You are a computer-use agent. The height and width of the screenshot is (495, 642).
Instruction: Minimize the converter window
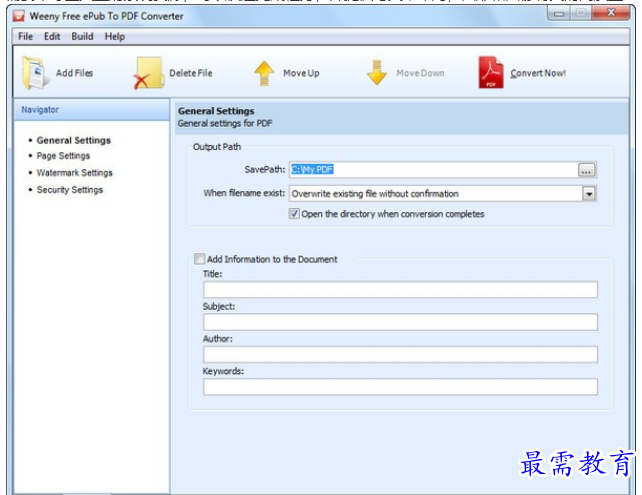[559, 14]
